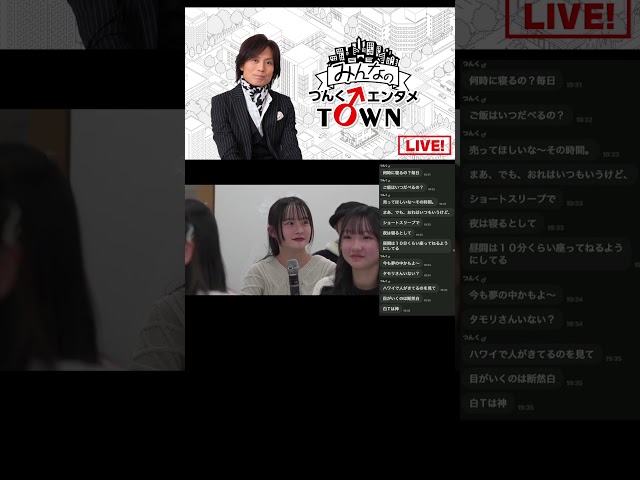This screenshot has width=640, height=480.
Task: Click the 19:32 timestamp in enlarged chat
Action: point(584,120)
